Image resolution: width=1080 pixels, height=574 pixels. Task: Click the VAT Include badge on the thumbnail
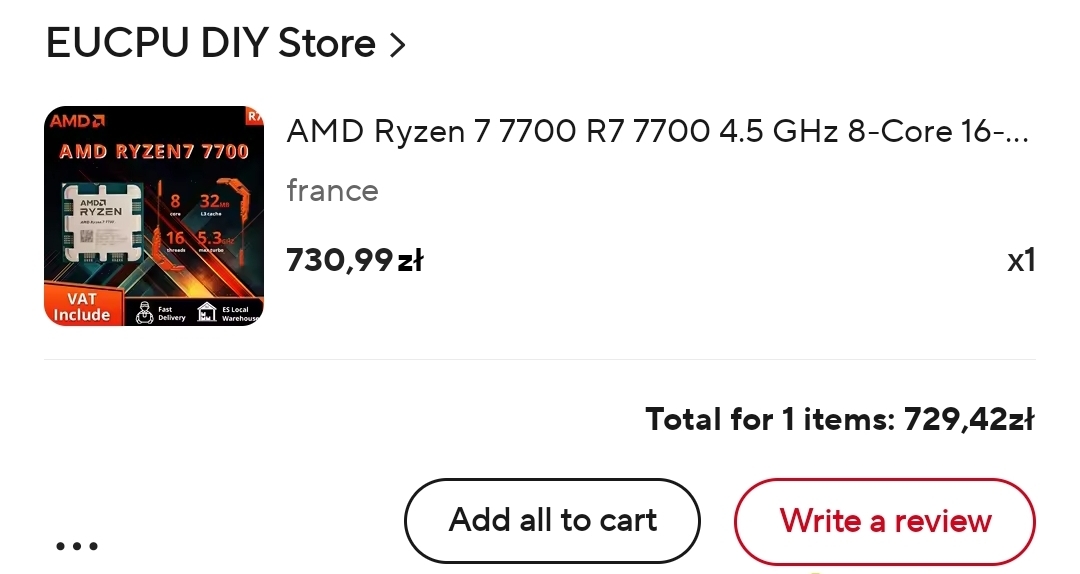pyautogui.click(x=82, y=307)
